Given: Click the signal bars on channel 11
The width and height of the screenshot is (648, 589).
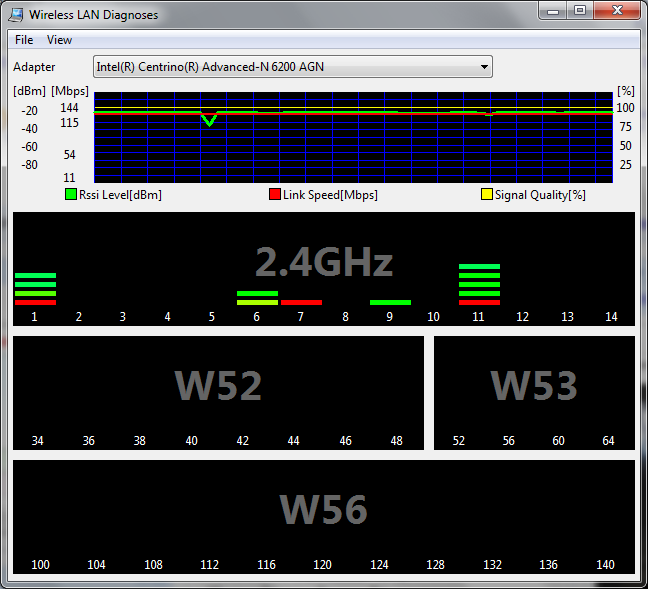Looking at the screenshot, I should tap(479, 284).
